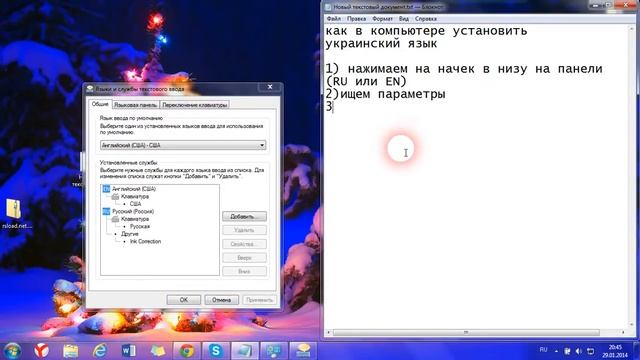
Task: Open Google Chrome from taskbar
Action: [x=187, y=350]
